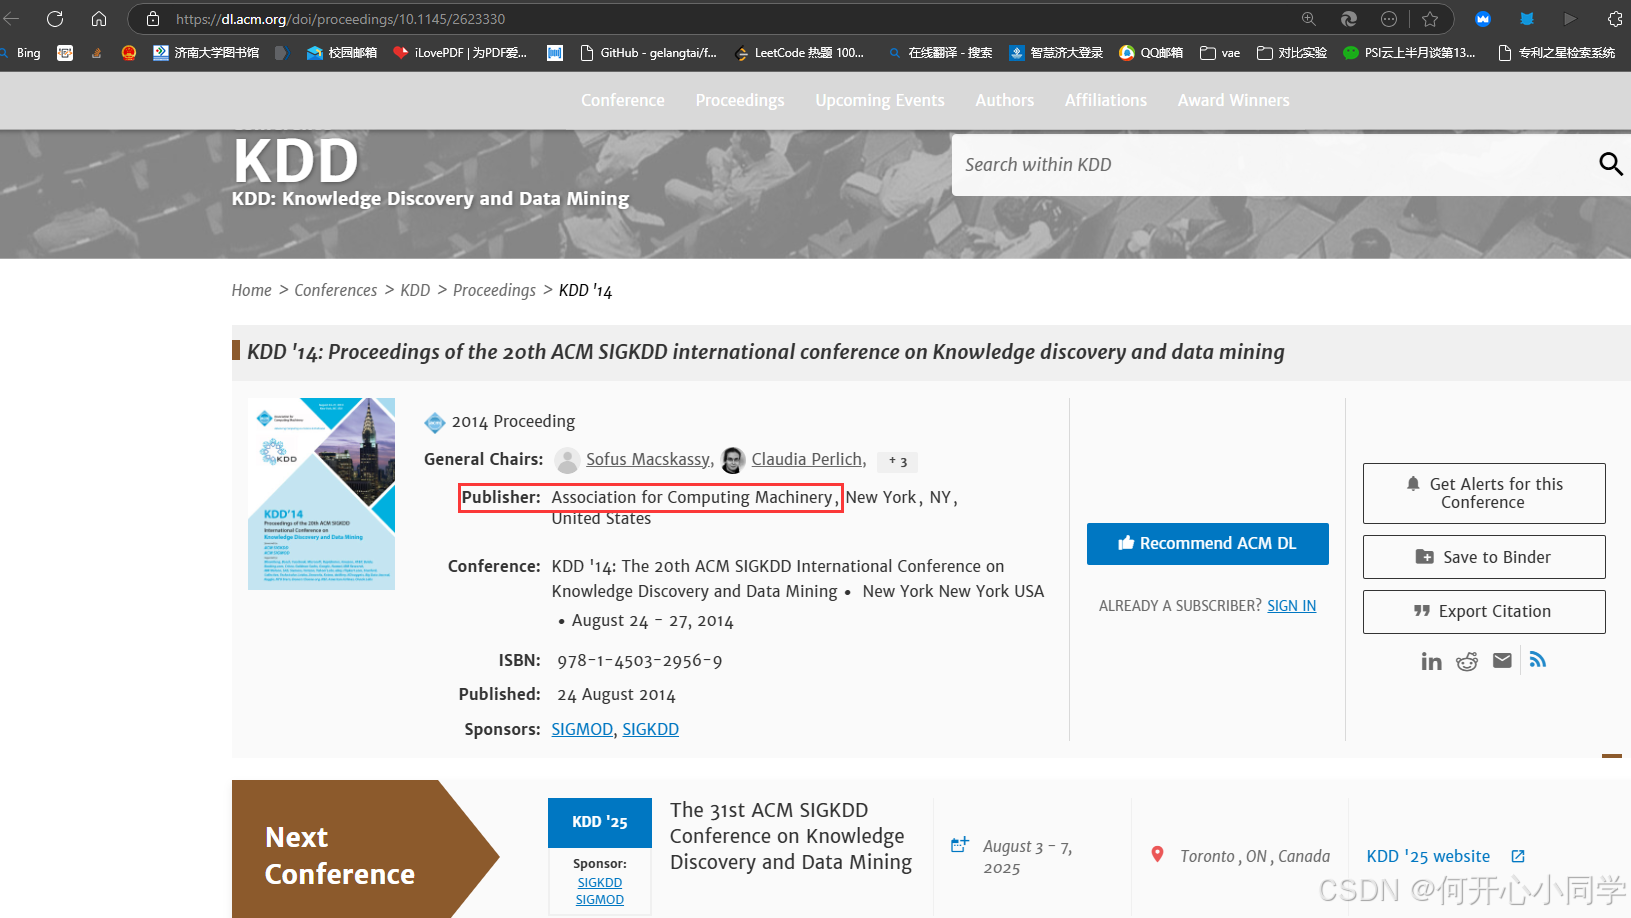Open 济南大学图书馆 bookmark
Viewport: 1631px width, 918px height.
[x=206, y=53]
